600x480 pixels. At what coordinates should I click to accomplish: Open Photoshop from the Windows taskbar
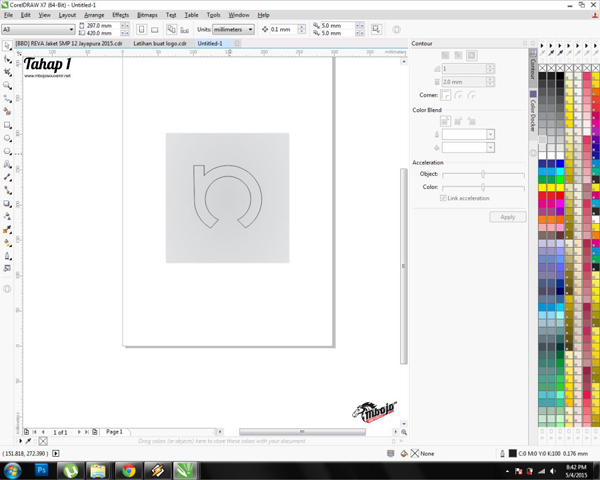click(43, 469)
